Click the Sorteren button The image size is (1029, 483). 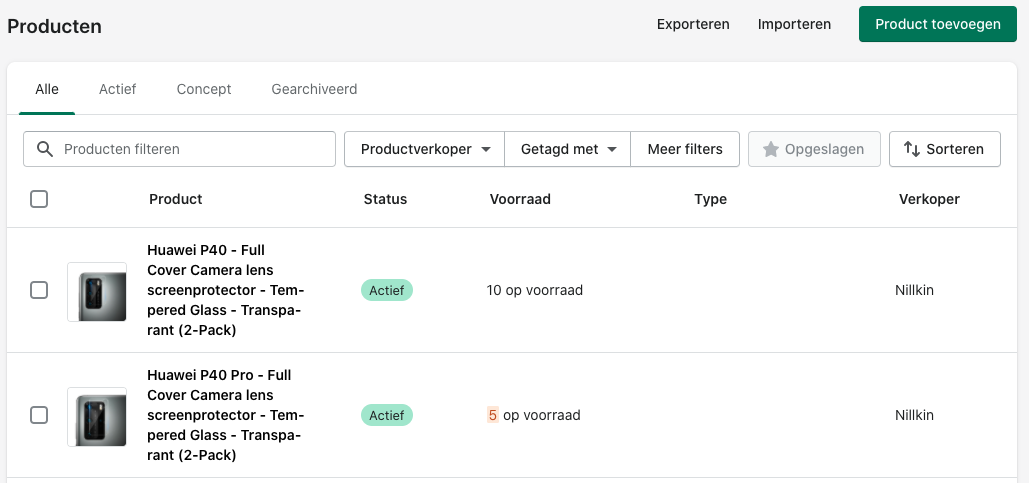point(945,149)
